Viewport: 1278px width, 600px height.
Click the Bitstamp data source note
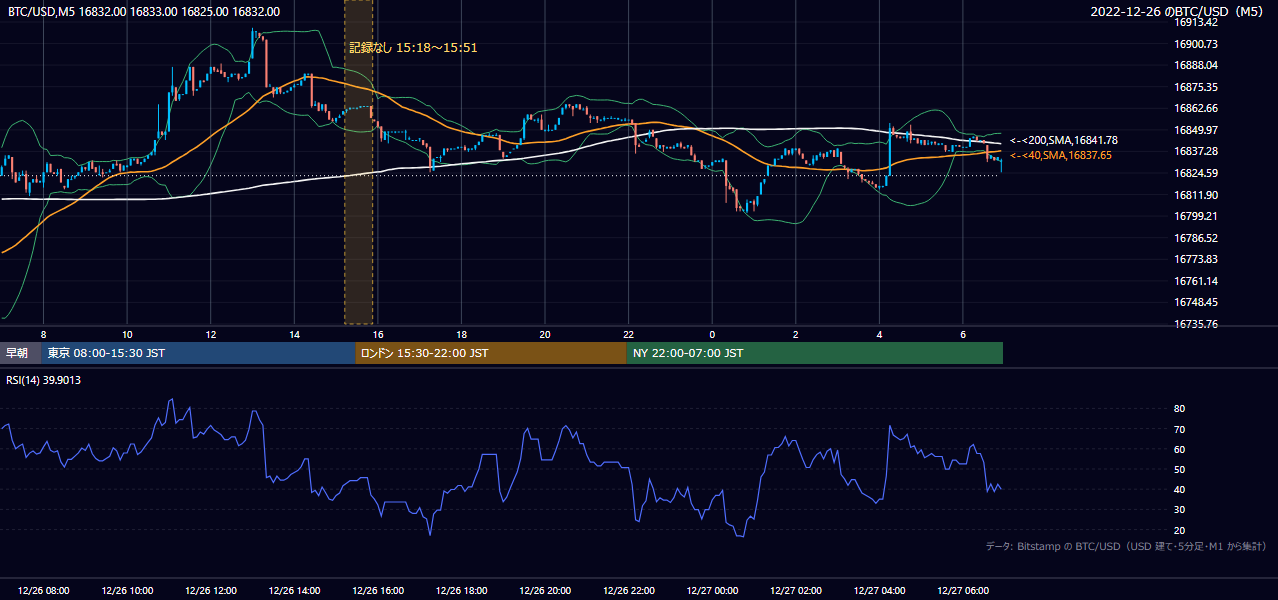(1126, 546)
